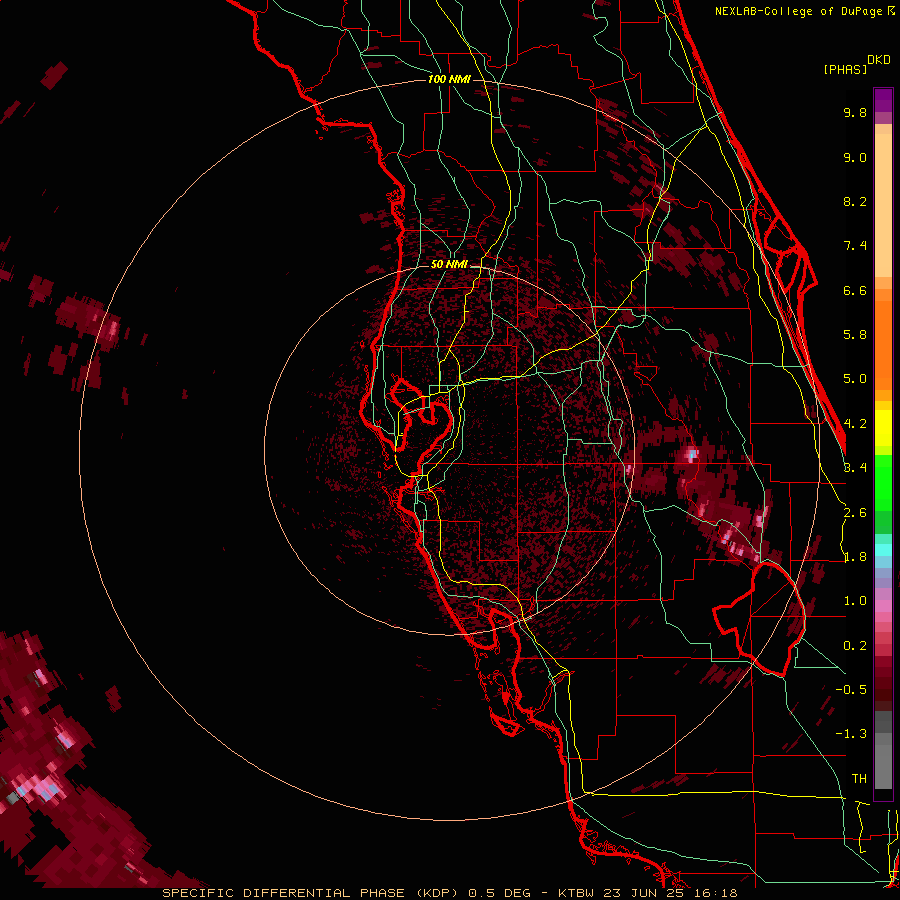Screen dimensions: 900x900
Task: Select the yellow color bar segment
Action: [883, 428]
